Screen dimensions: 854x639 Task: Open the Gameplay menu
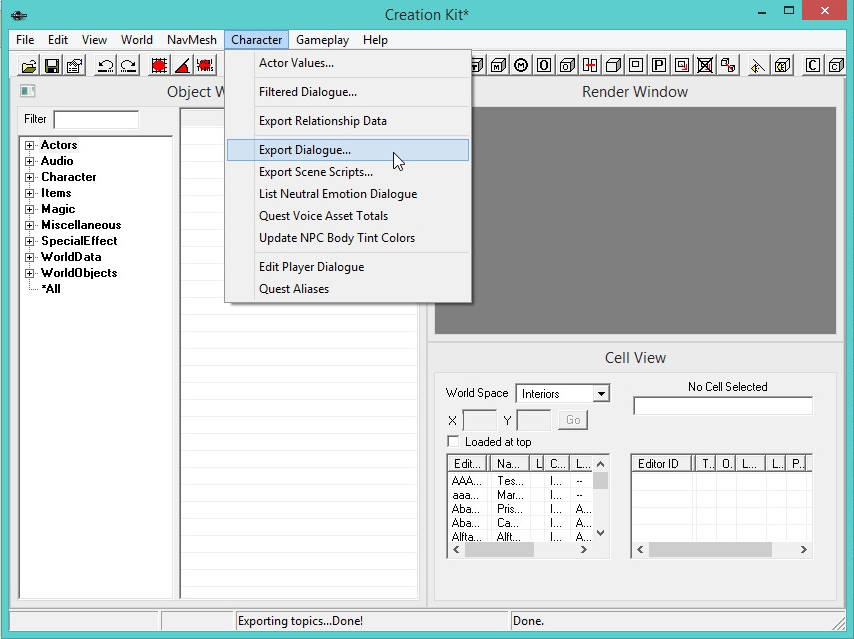[x=322, y=40]
